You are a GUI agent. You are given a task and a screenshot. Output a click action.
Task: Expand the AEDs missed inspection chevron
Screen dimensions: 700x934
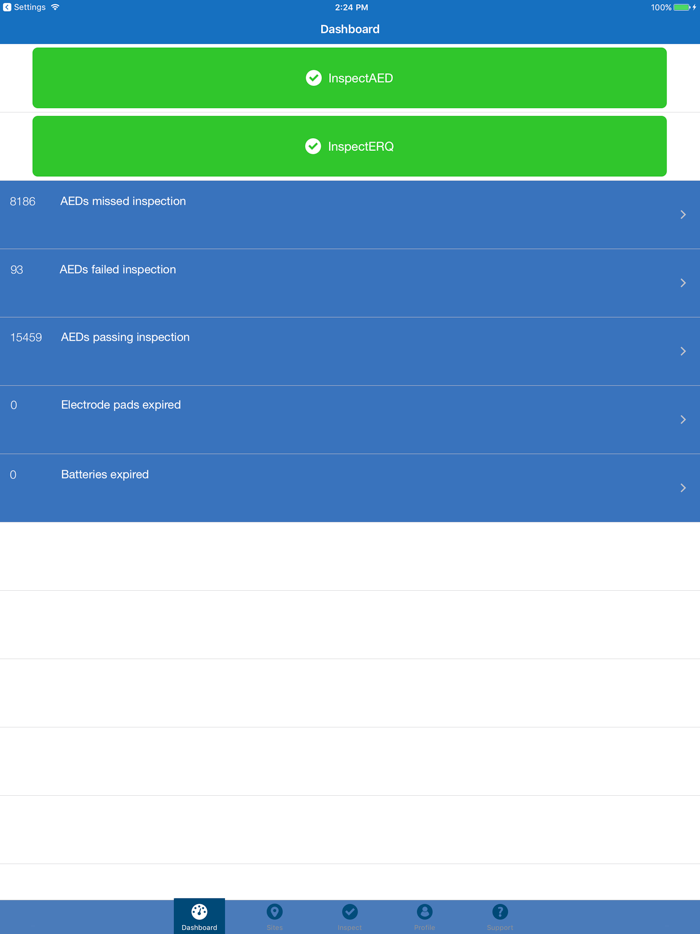(x=683, y=214)
